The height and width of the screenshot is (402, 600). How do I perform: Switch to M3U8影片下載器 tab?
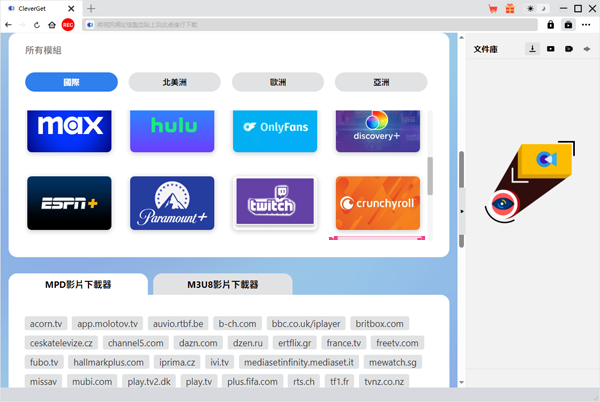(x=223, y=284)
